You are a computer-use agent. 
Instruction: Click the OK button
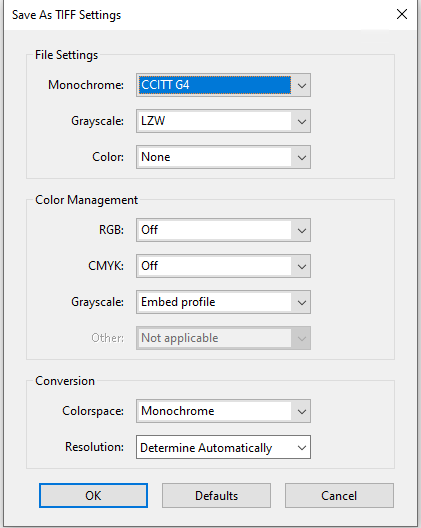pos(93,496)
